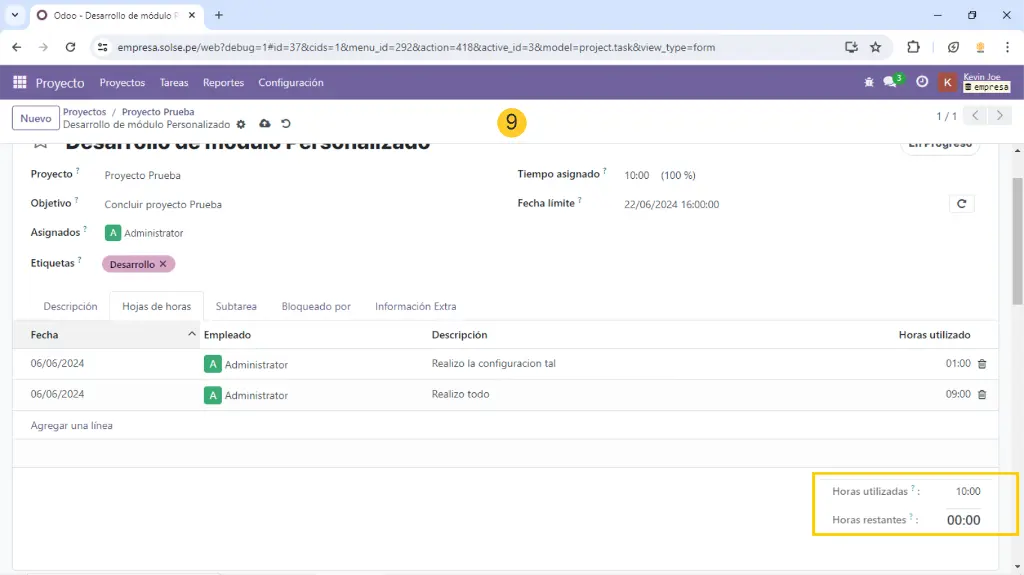This screenshot has height=575, width=1024.
Task: Click 'Agregar una línea' link
Action: 72,425
